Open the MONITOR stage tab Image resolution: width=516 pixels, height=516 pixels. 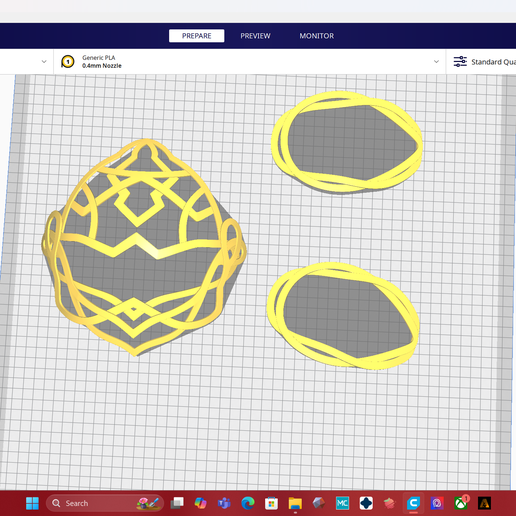(x=316, y=36)
